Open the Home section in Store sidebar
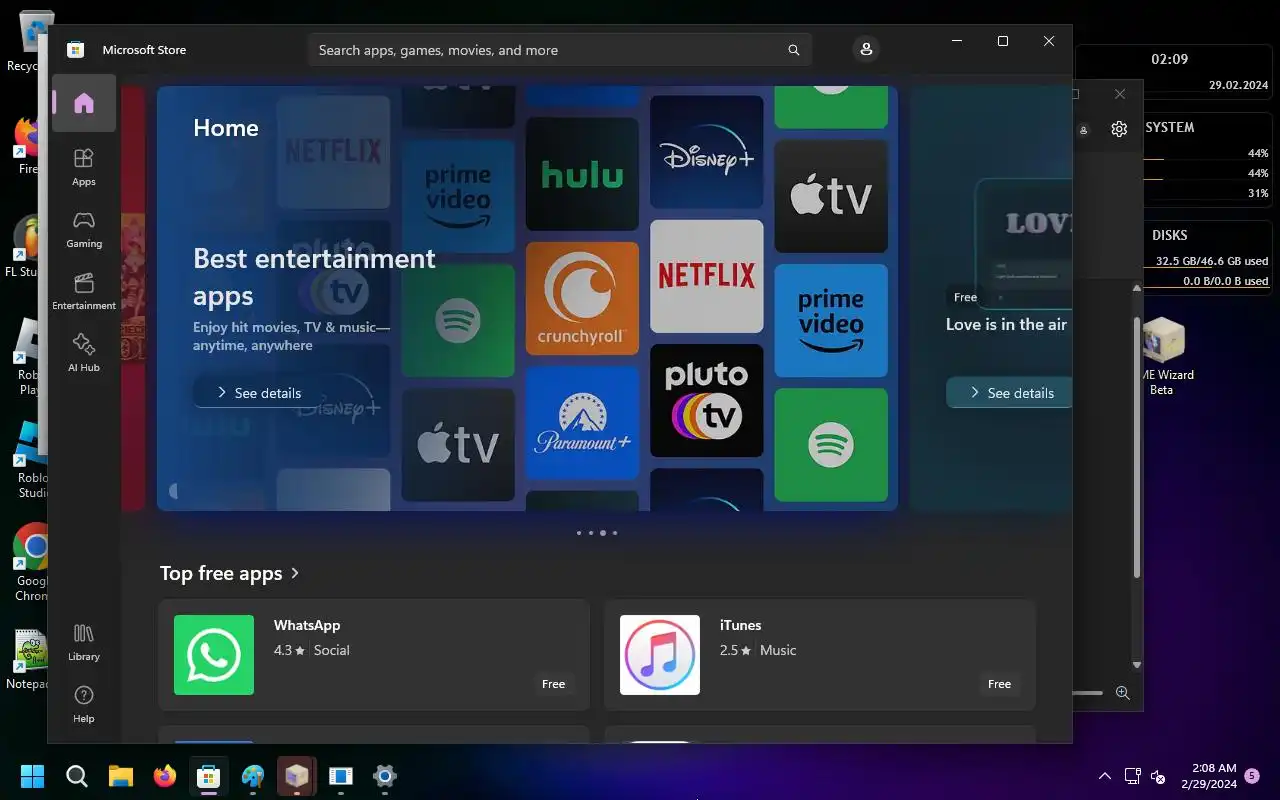This screenshot has width=1280, height=800. [x=84, y=103]
